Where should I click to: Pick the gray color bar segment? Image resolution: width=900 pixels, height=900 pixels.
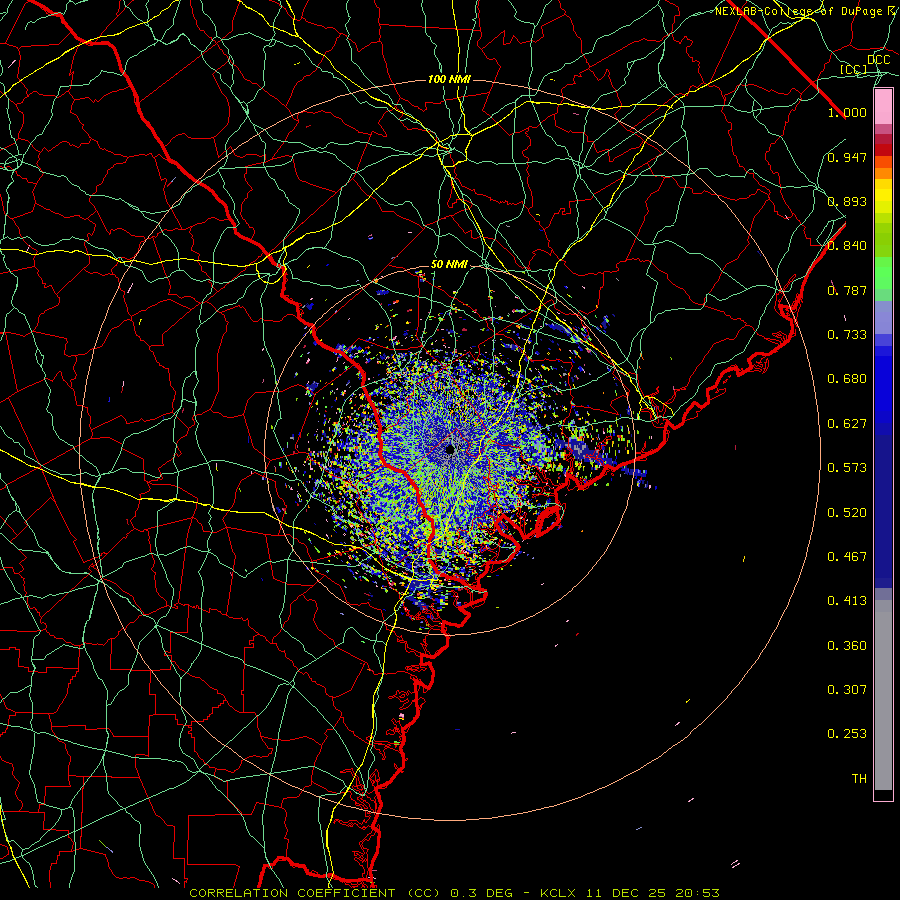(x=883, y=695)
